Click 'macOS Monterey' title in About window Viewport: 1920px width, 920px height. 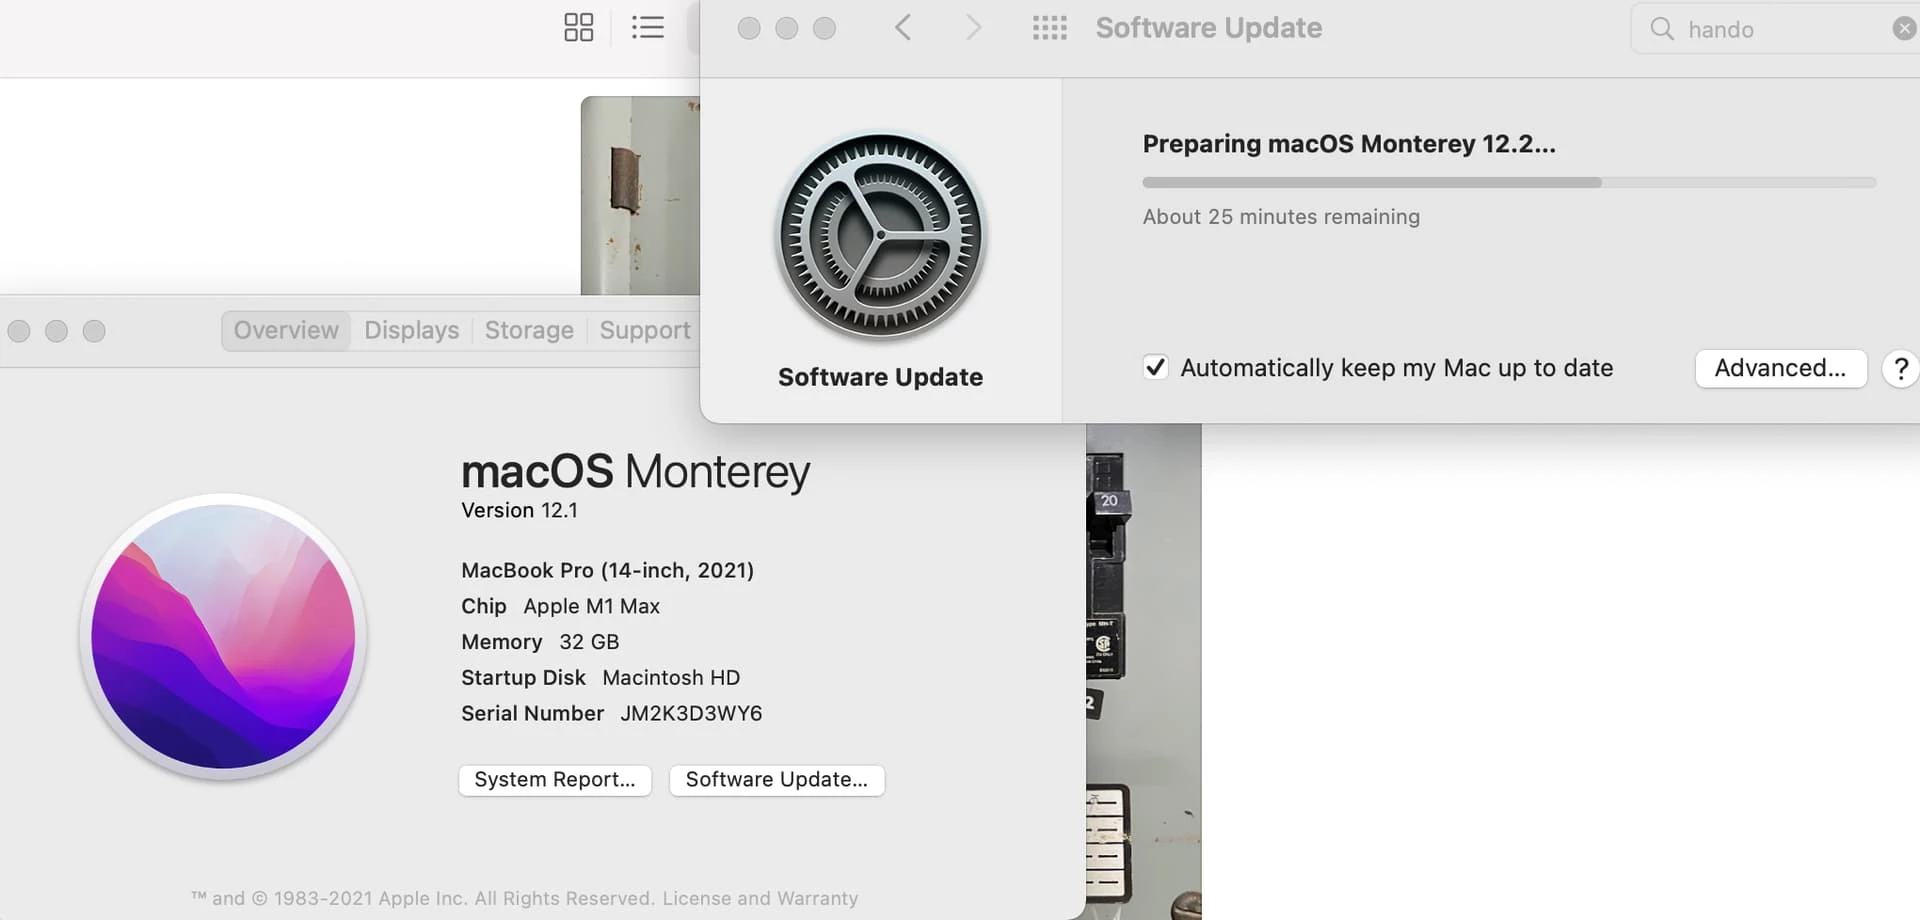635,471
